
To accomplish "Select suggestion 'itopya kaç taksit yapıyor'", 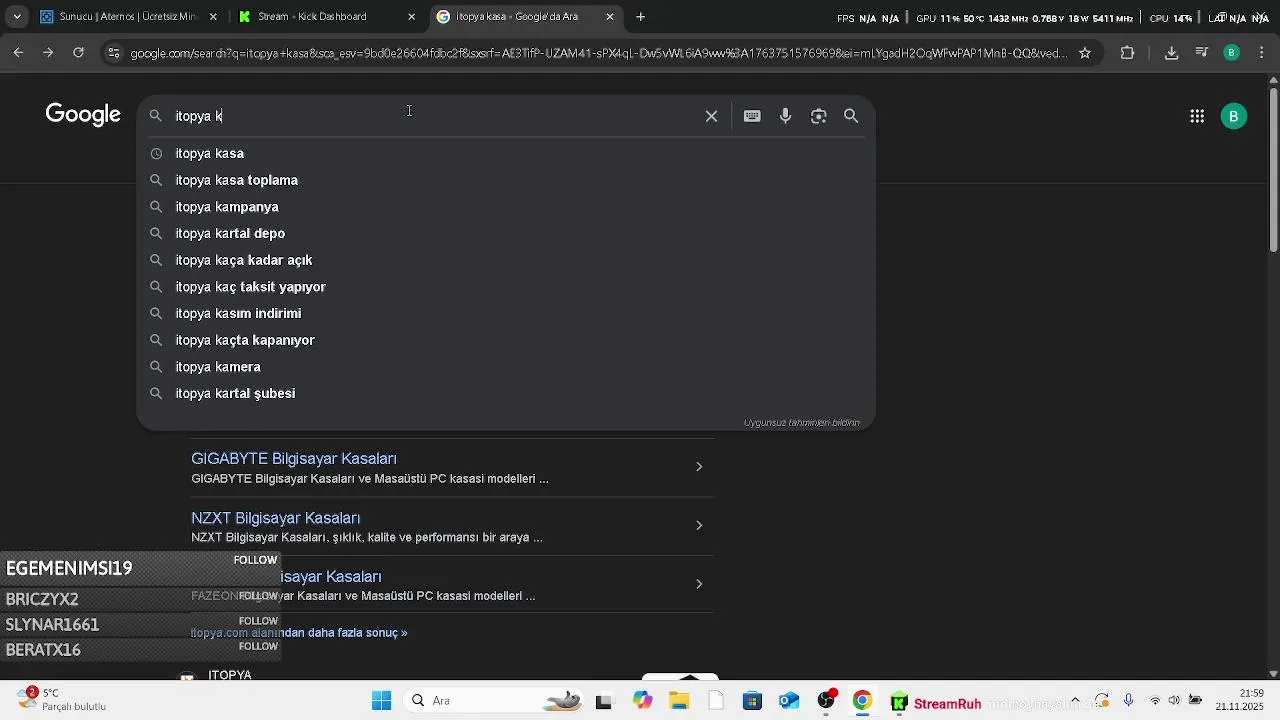I will [x=506, y=287].
